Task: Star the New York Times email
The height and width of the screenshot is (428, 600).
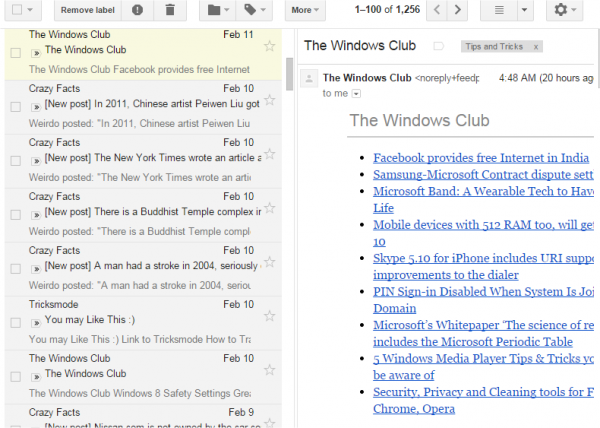Action: pyautogui.click(x=269, y=154)
